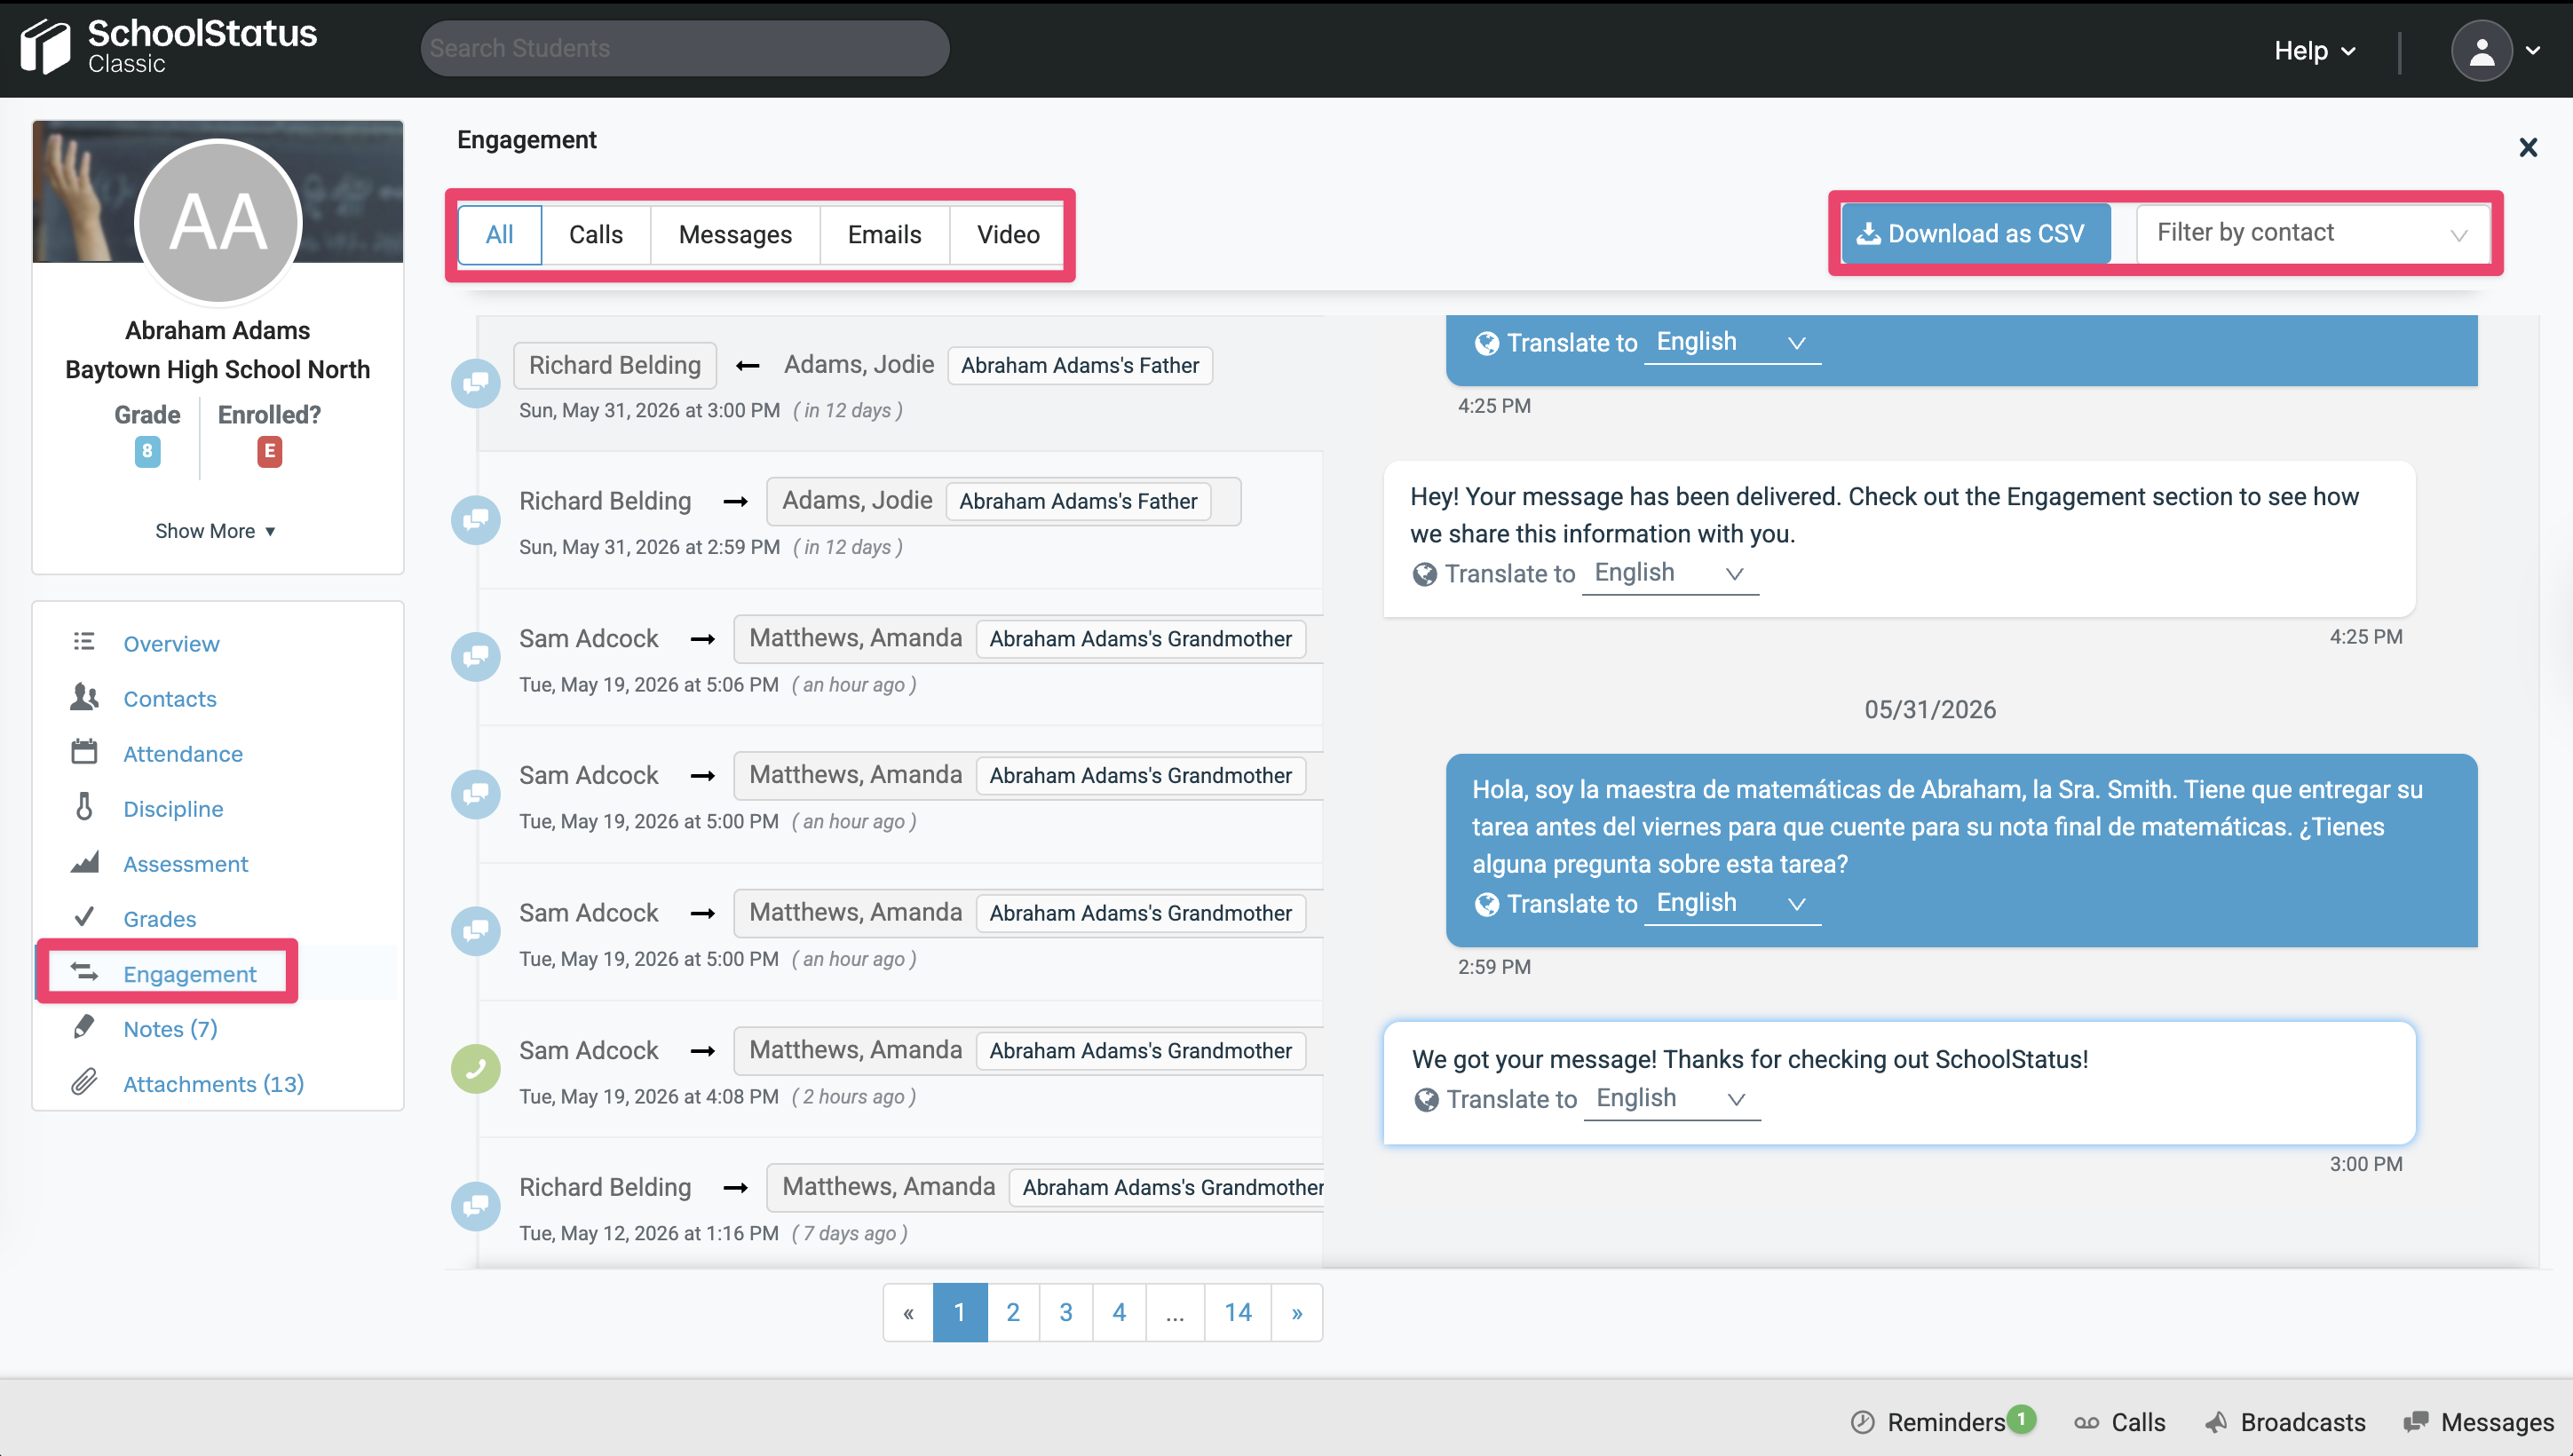The width and height of the screenshot is (2573, 1456).
Task: Click the green call icon for the 4:08 PM entry
Action: tap(476, 1069)
